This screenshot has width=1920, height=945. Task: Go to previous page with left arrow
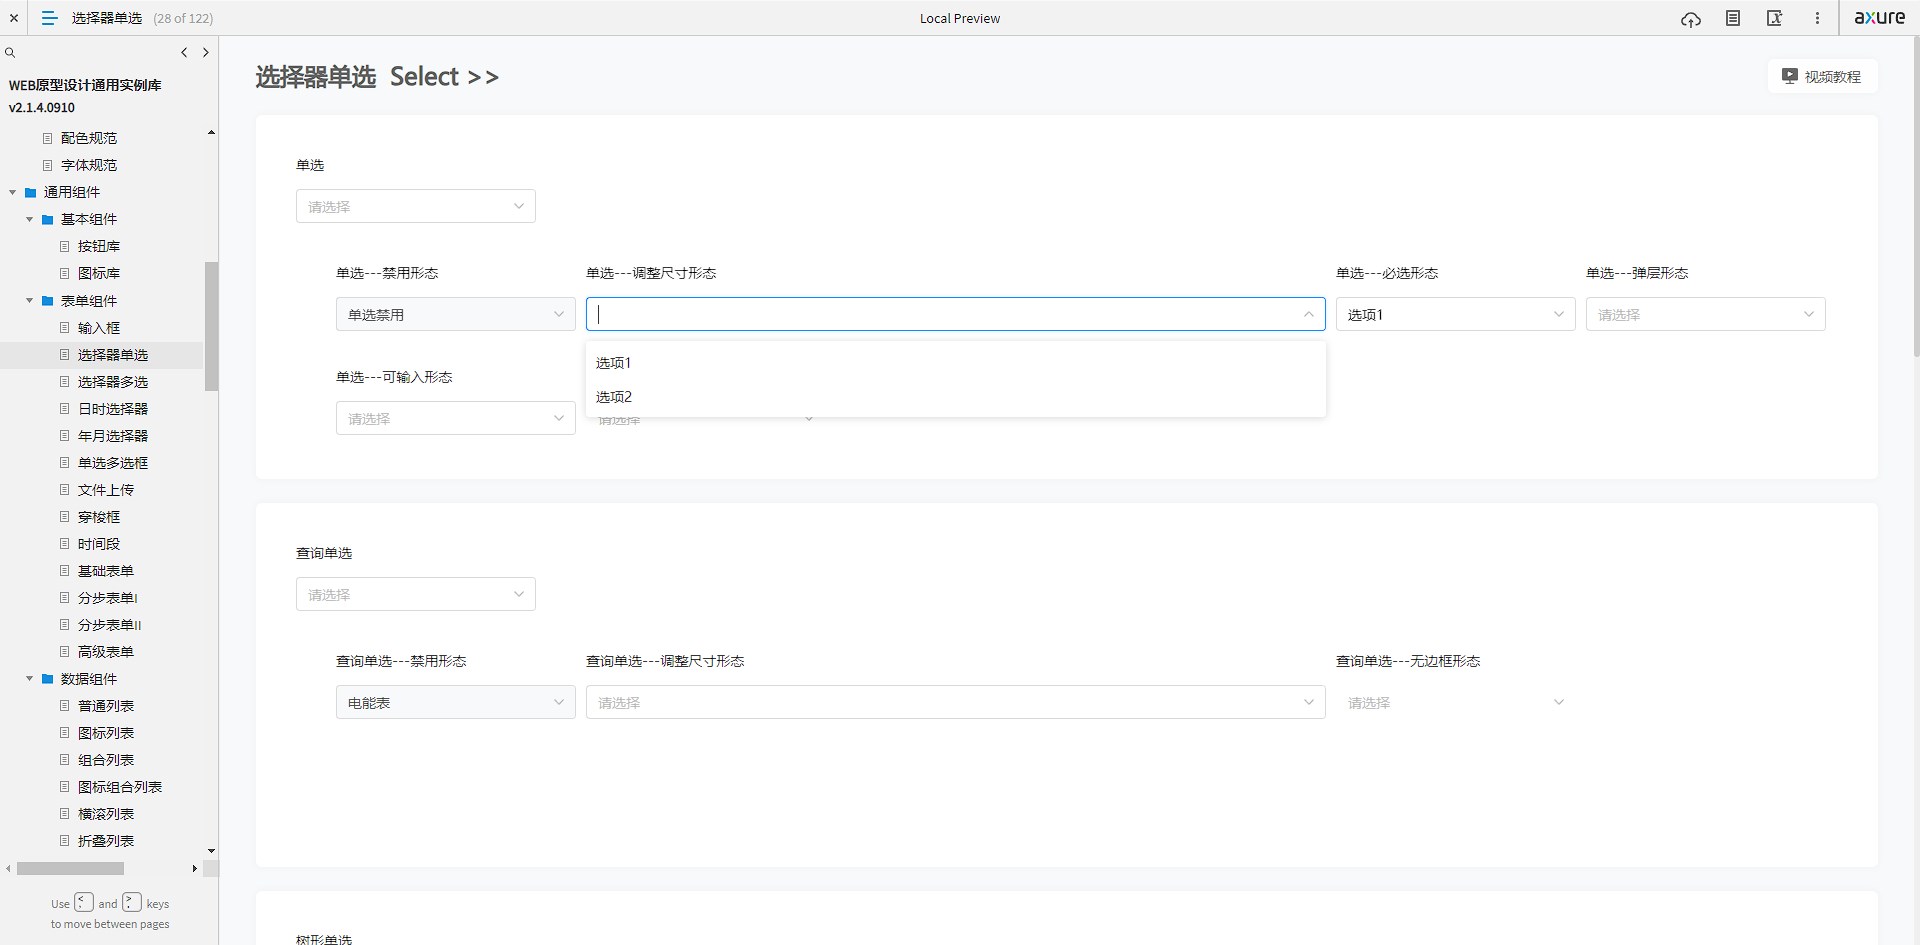pyautogui.click(x=184, y=53)
